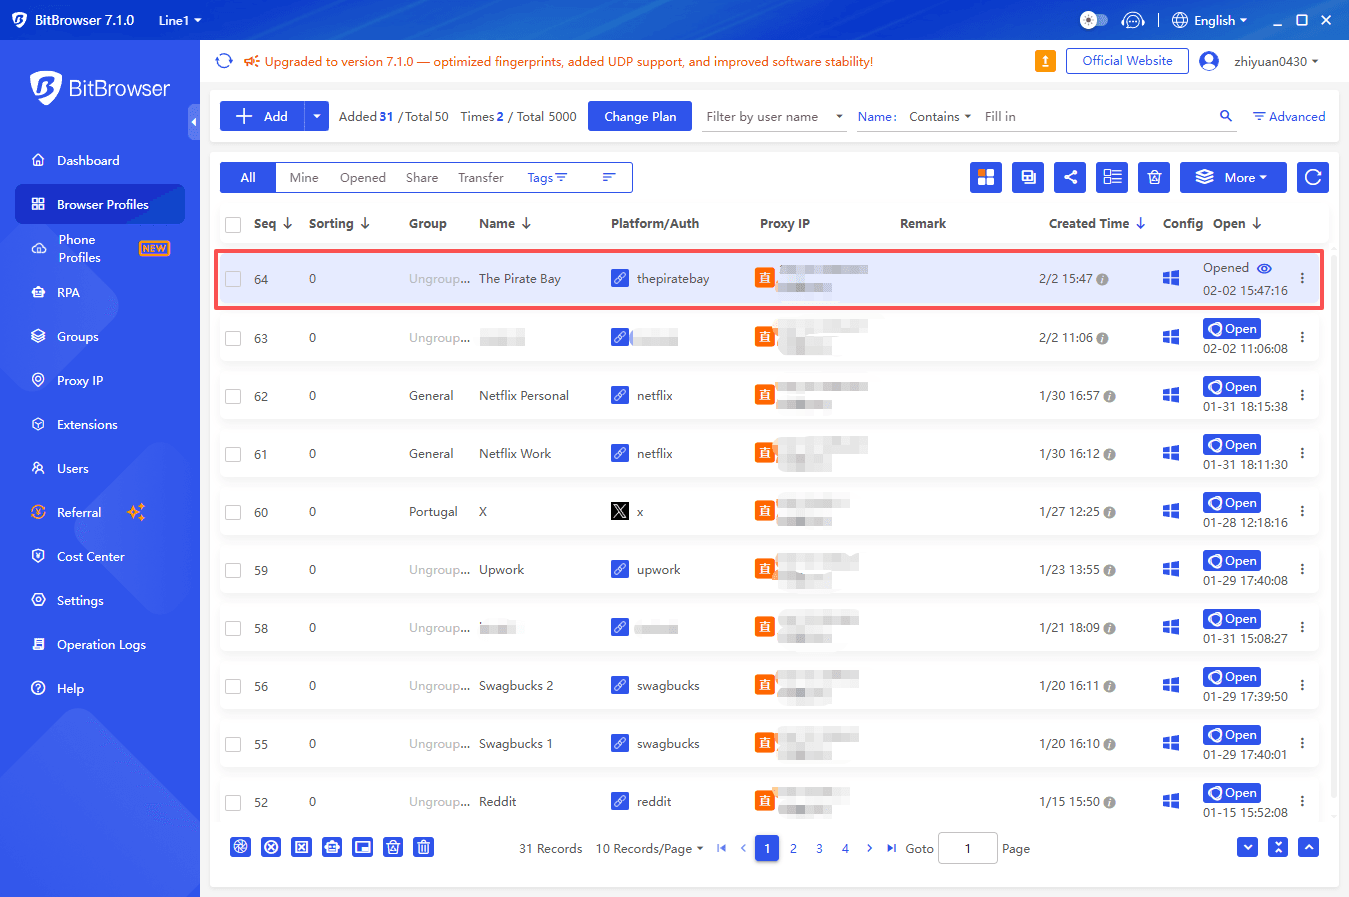The height and width of the screenshot is (897, 1349).
Task: Tick the checkbox beside Netflix Personal profile
Action: click(233, 395)
